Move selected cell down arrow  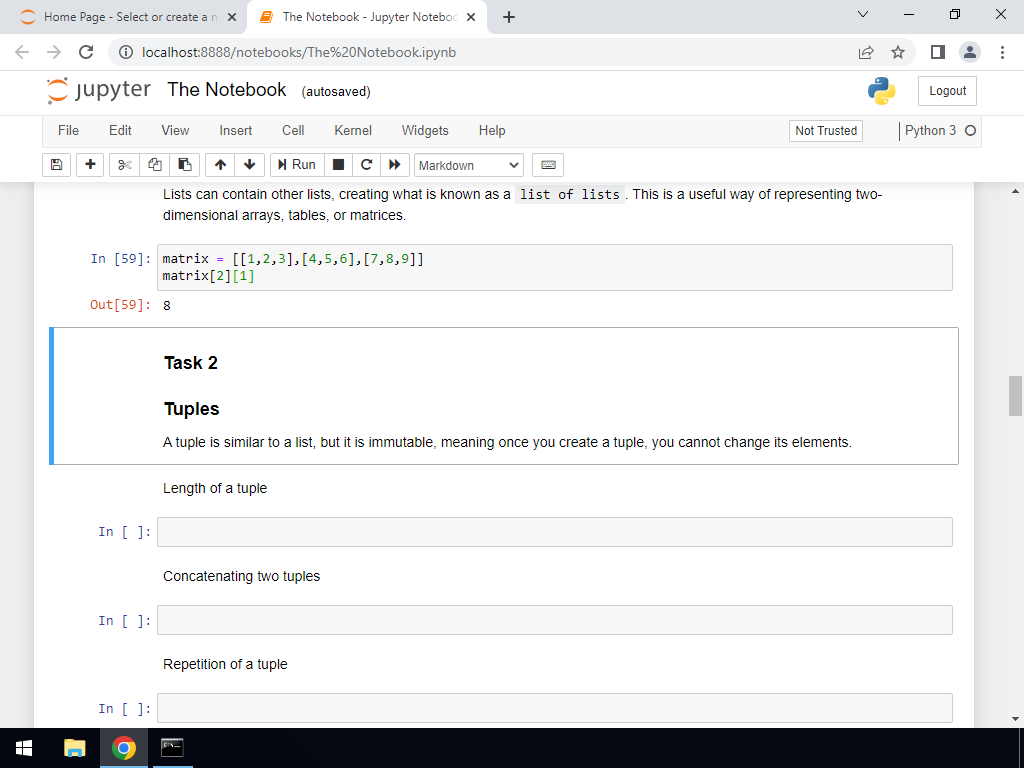[x=249, y=165]
